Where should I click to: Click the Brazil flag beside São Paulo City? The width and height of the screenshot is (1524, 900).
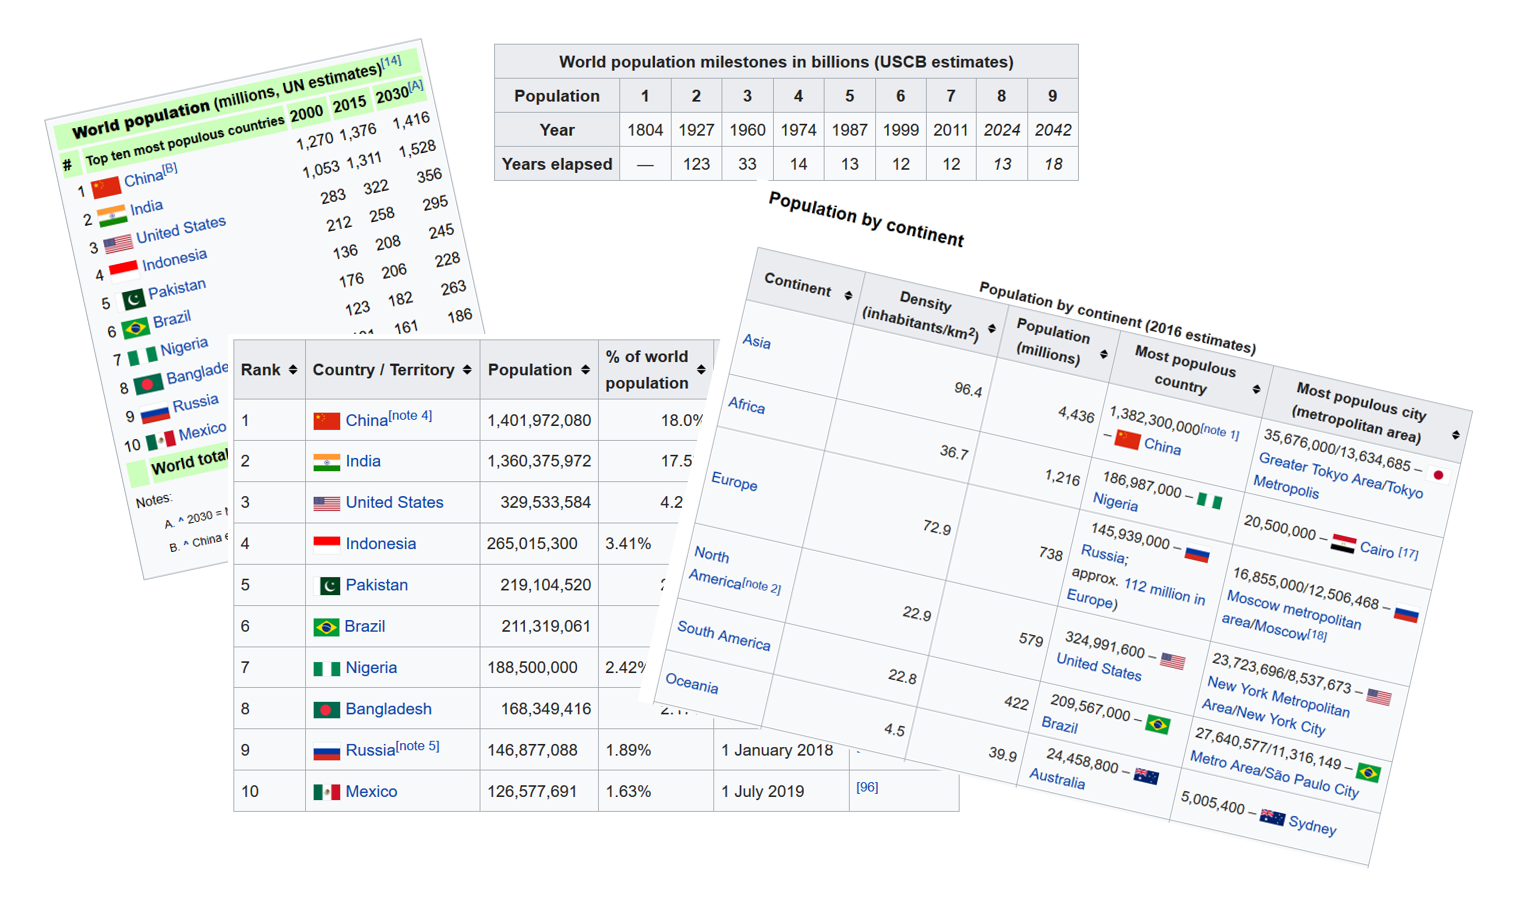tap(1368, 773)
